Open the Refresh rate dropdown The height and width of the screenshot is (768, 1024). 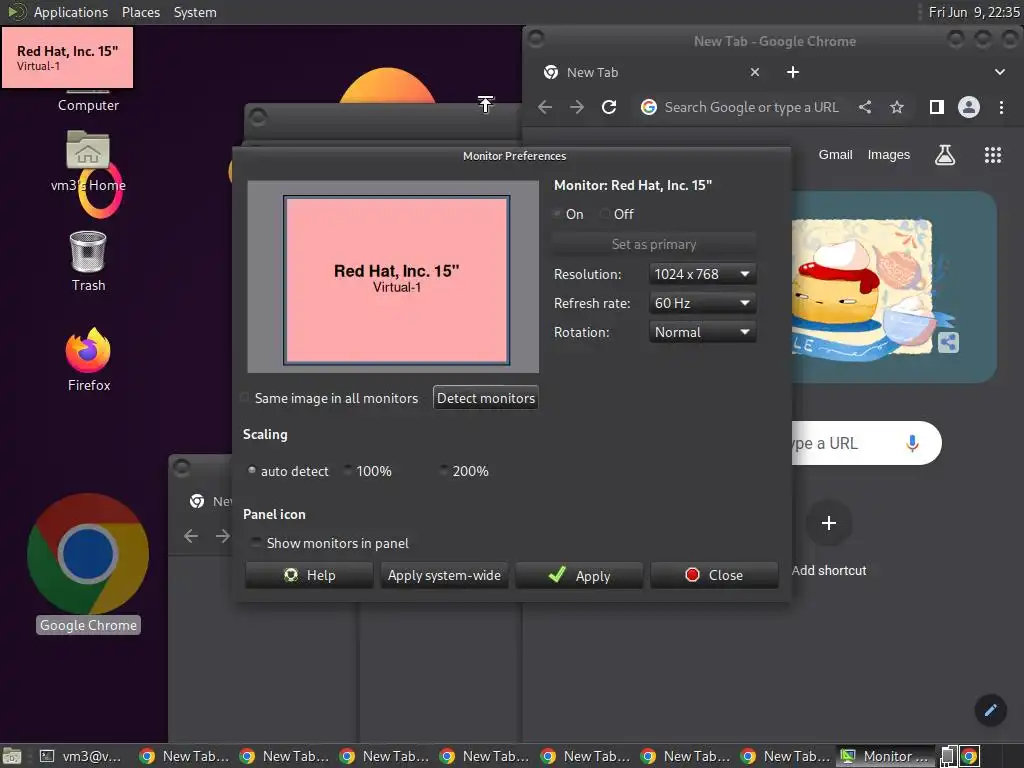pos(703,303)
